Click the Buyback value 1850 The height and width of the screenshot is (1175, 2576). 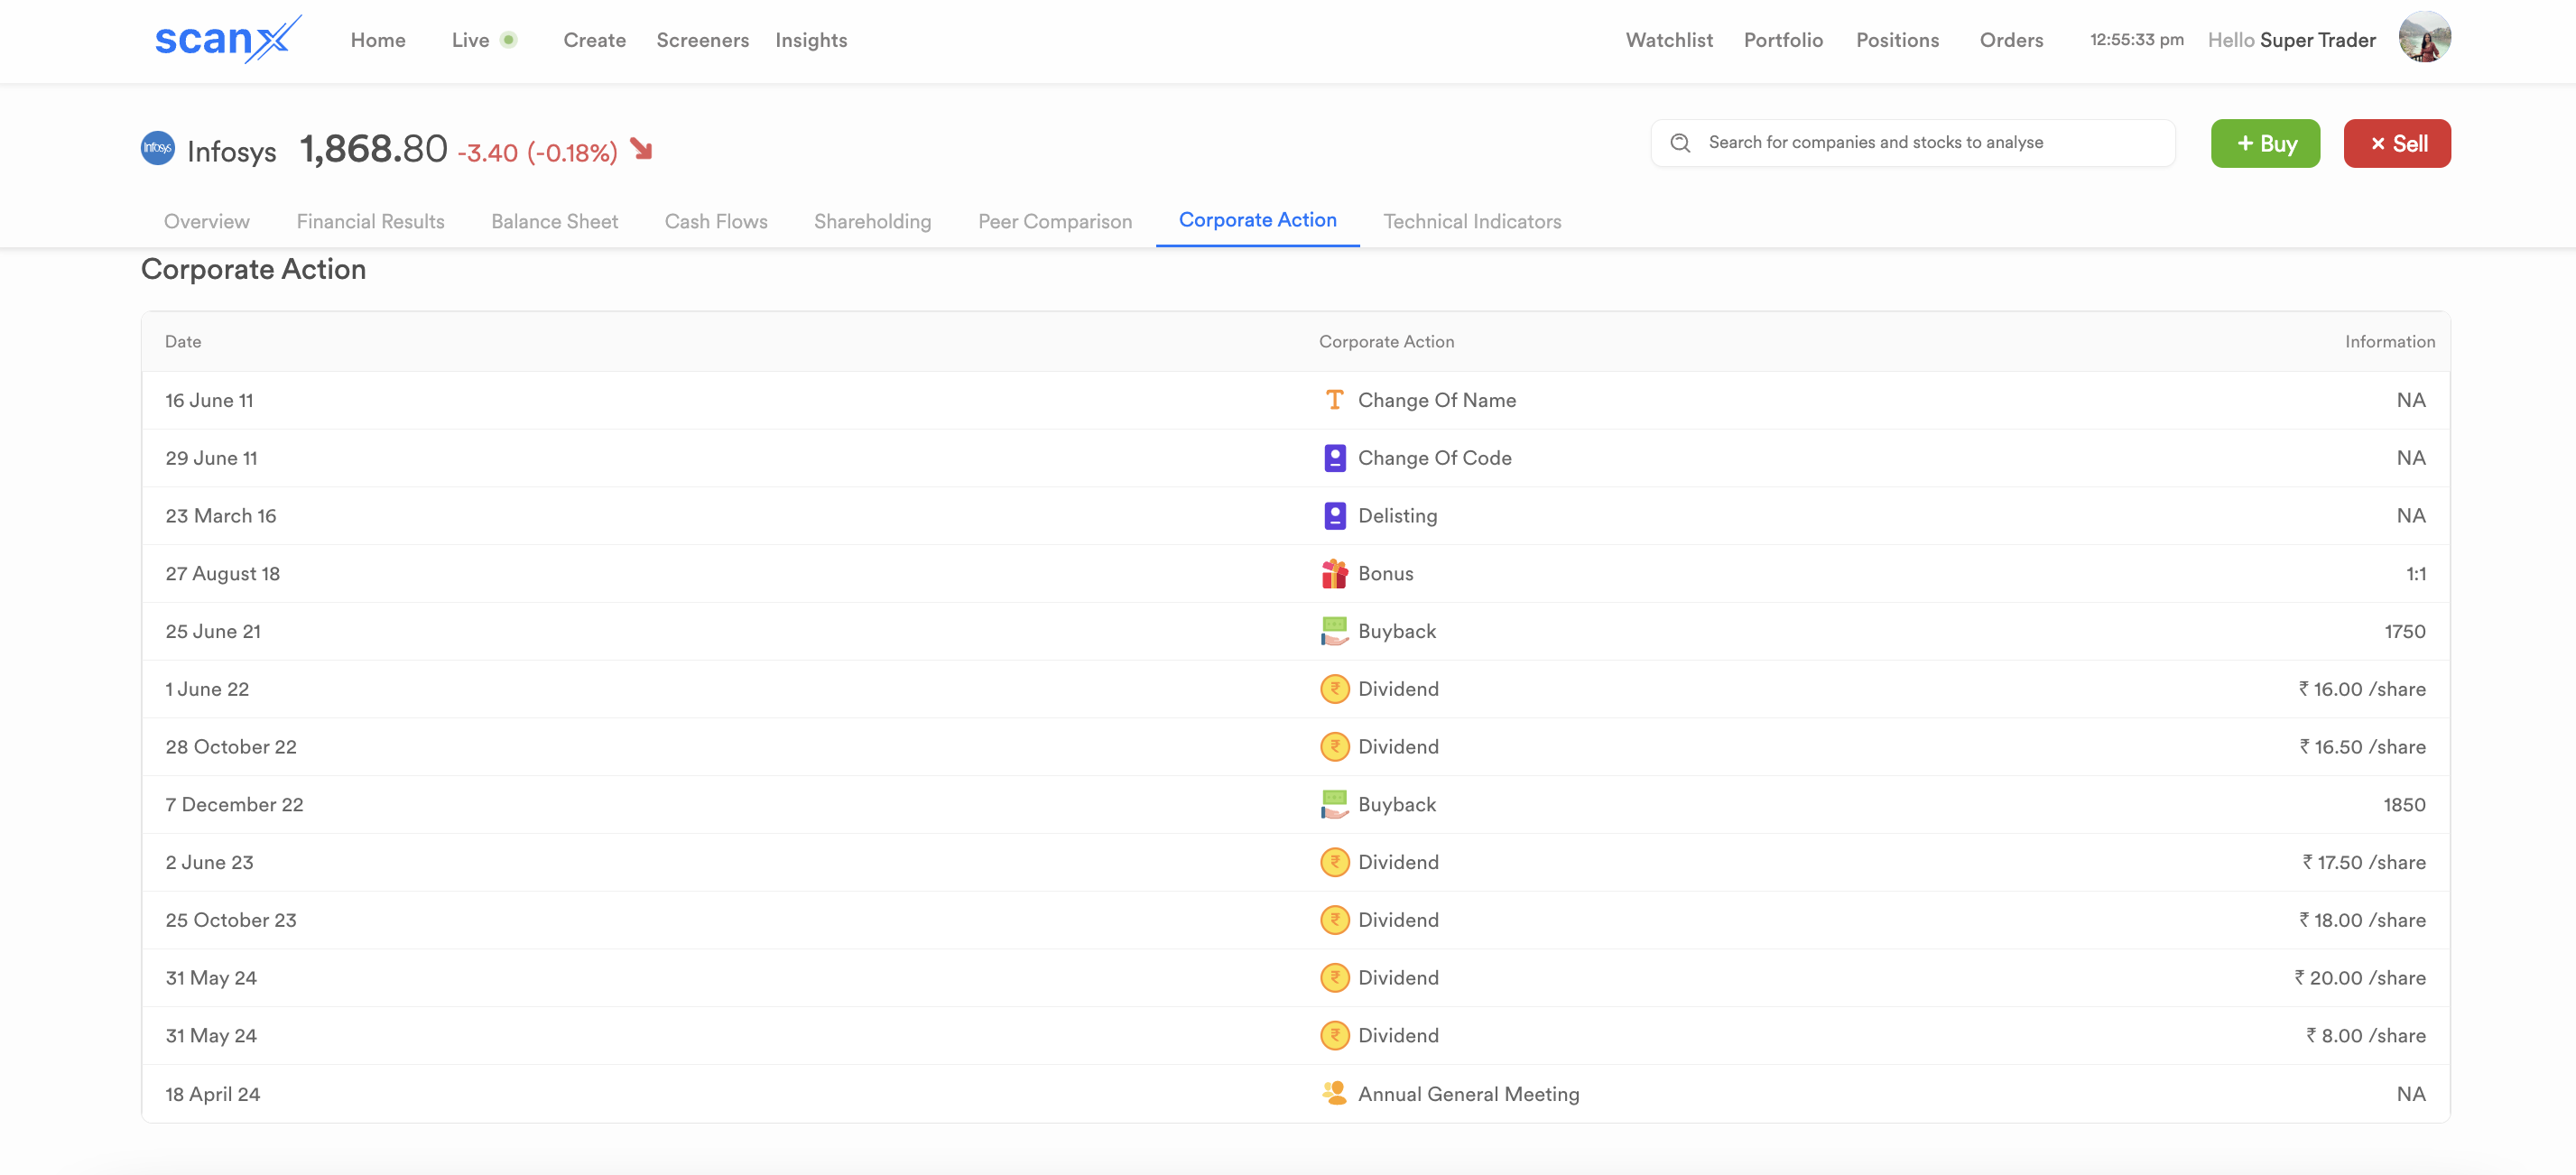coord(2404,805)
